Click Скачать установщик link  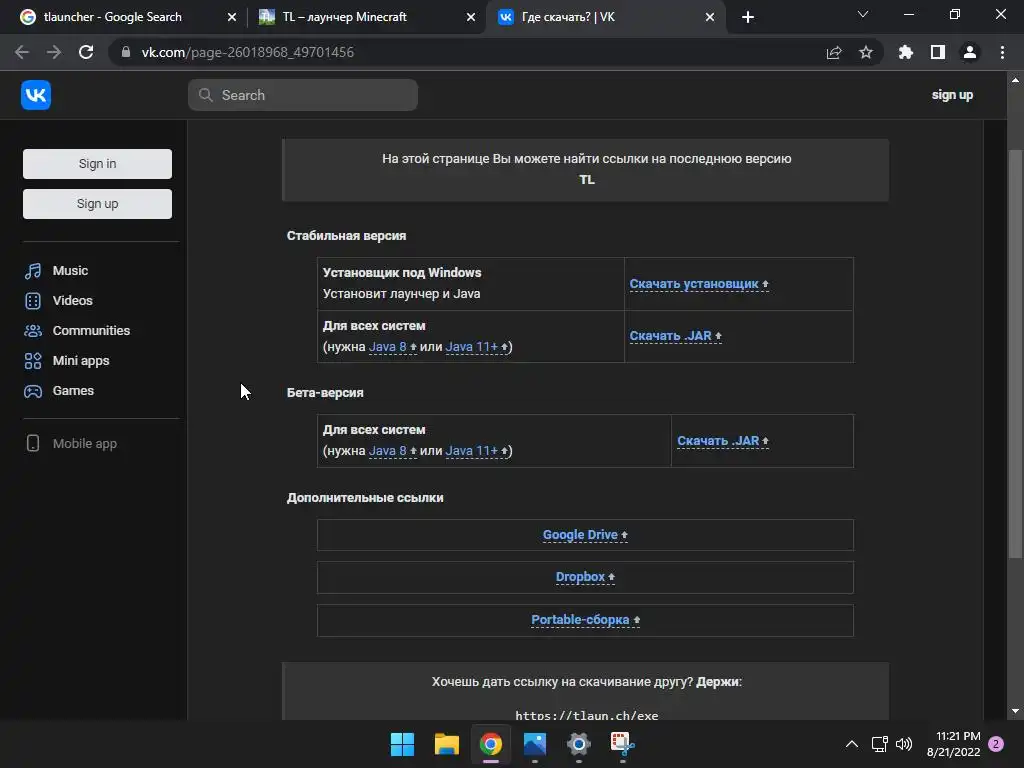(699, 284)
